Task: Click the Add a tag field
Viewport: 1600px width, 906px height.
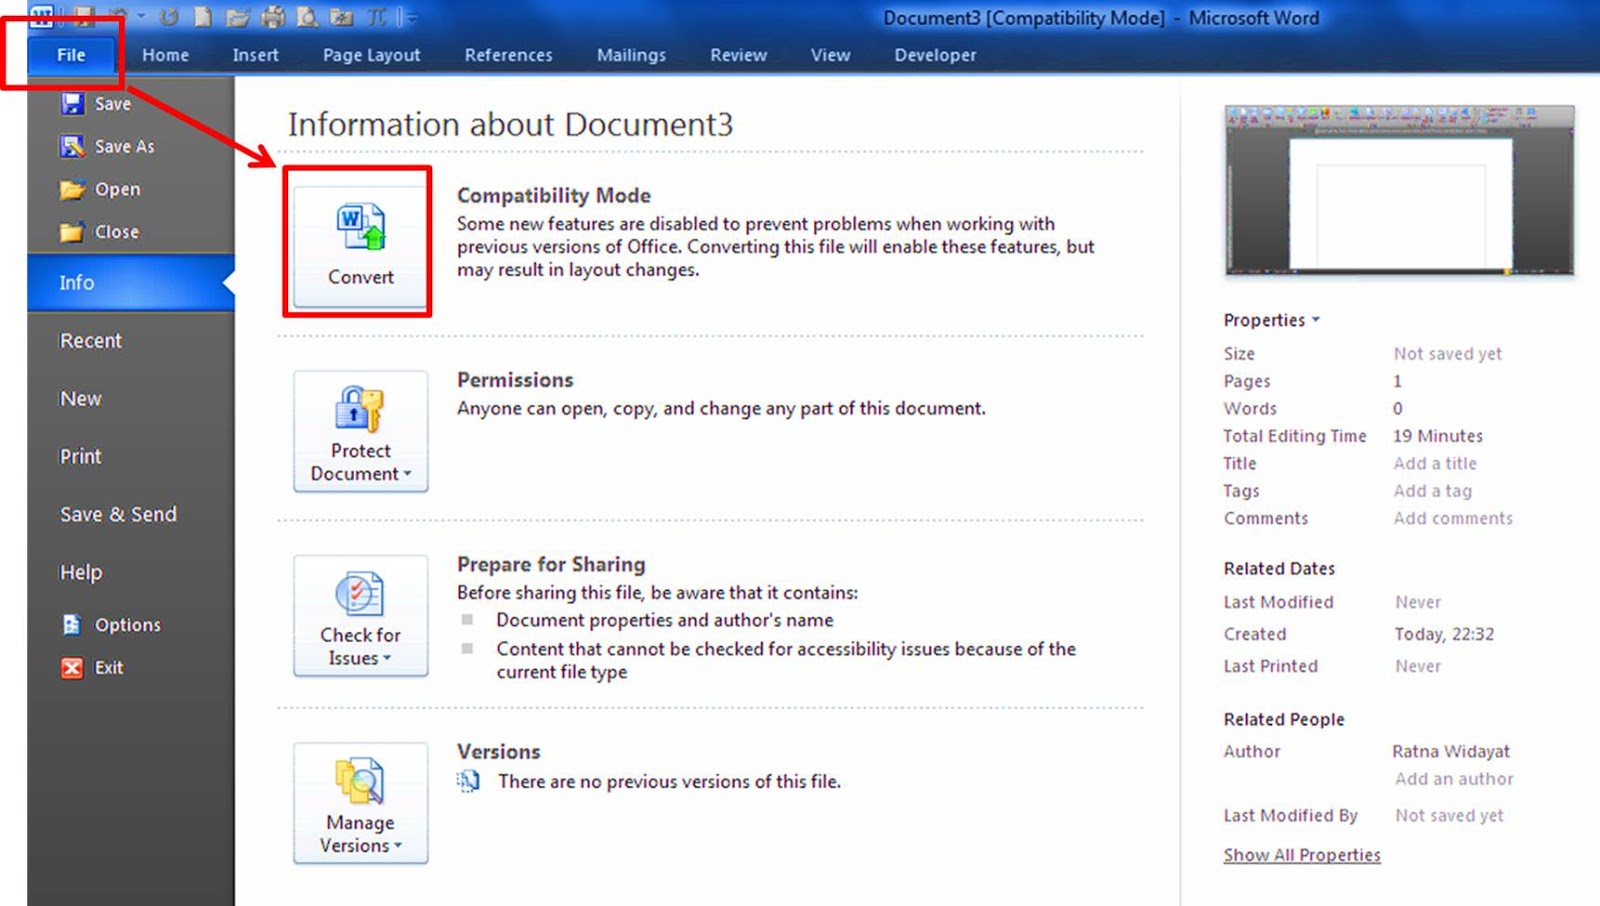Action: [1433, 491]
